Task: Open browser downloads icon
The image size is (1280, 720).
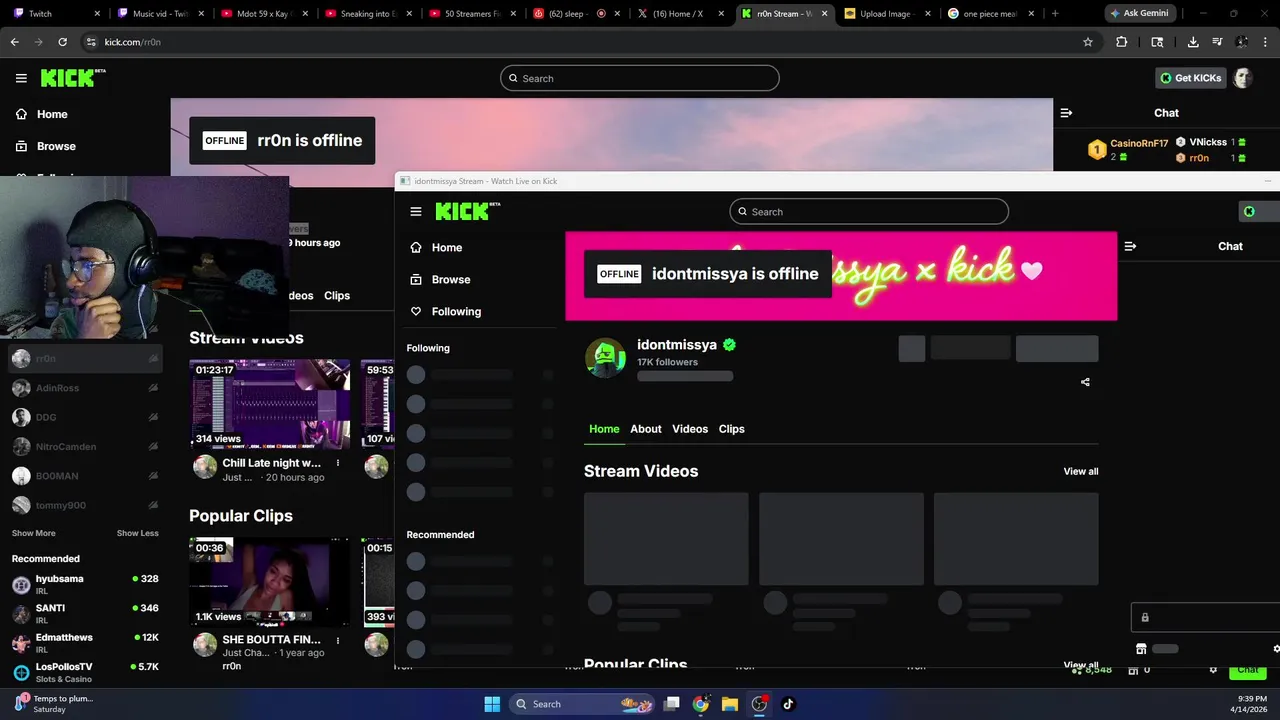Action: pyautogui.click(x=1193, y=42)
